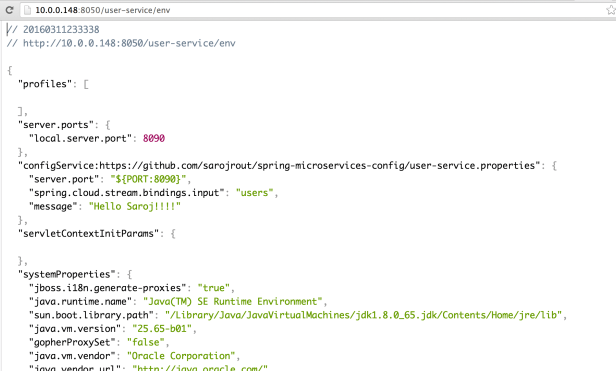The width and height of the screenshot is (616, 371).
Task: Select the "java.vm.vendor" key
Action: (x=72, y=356)
